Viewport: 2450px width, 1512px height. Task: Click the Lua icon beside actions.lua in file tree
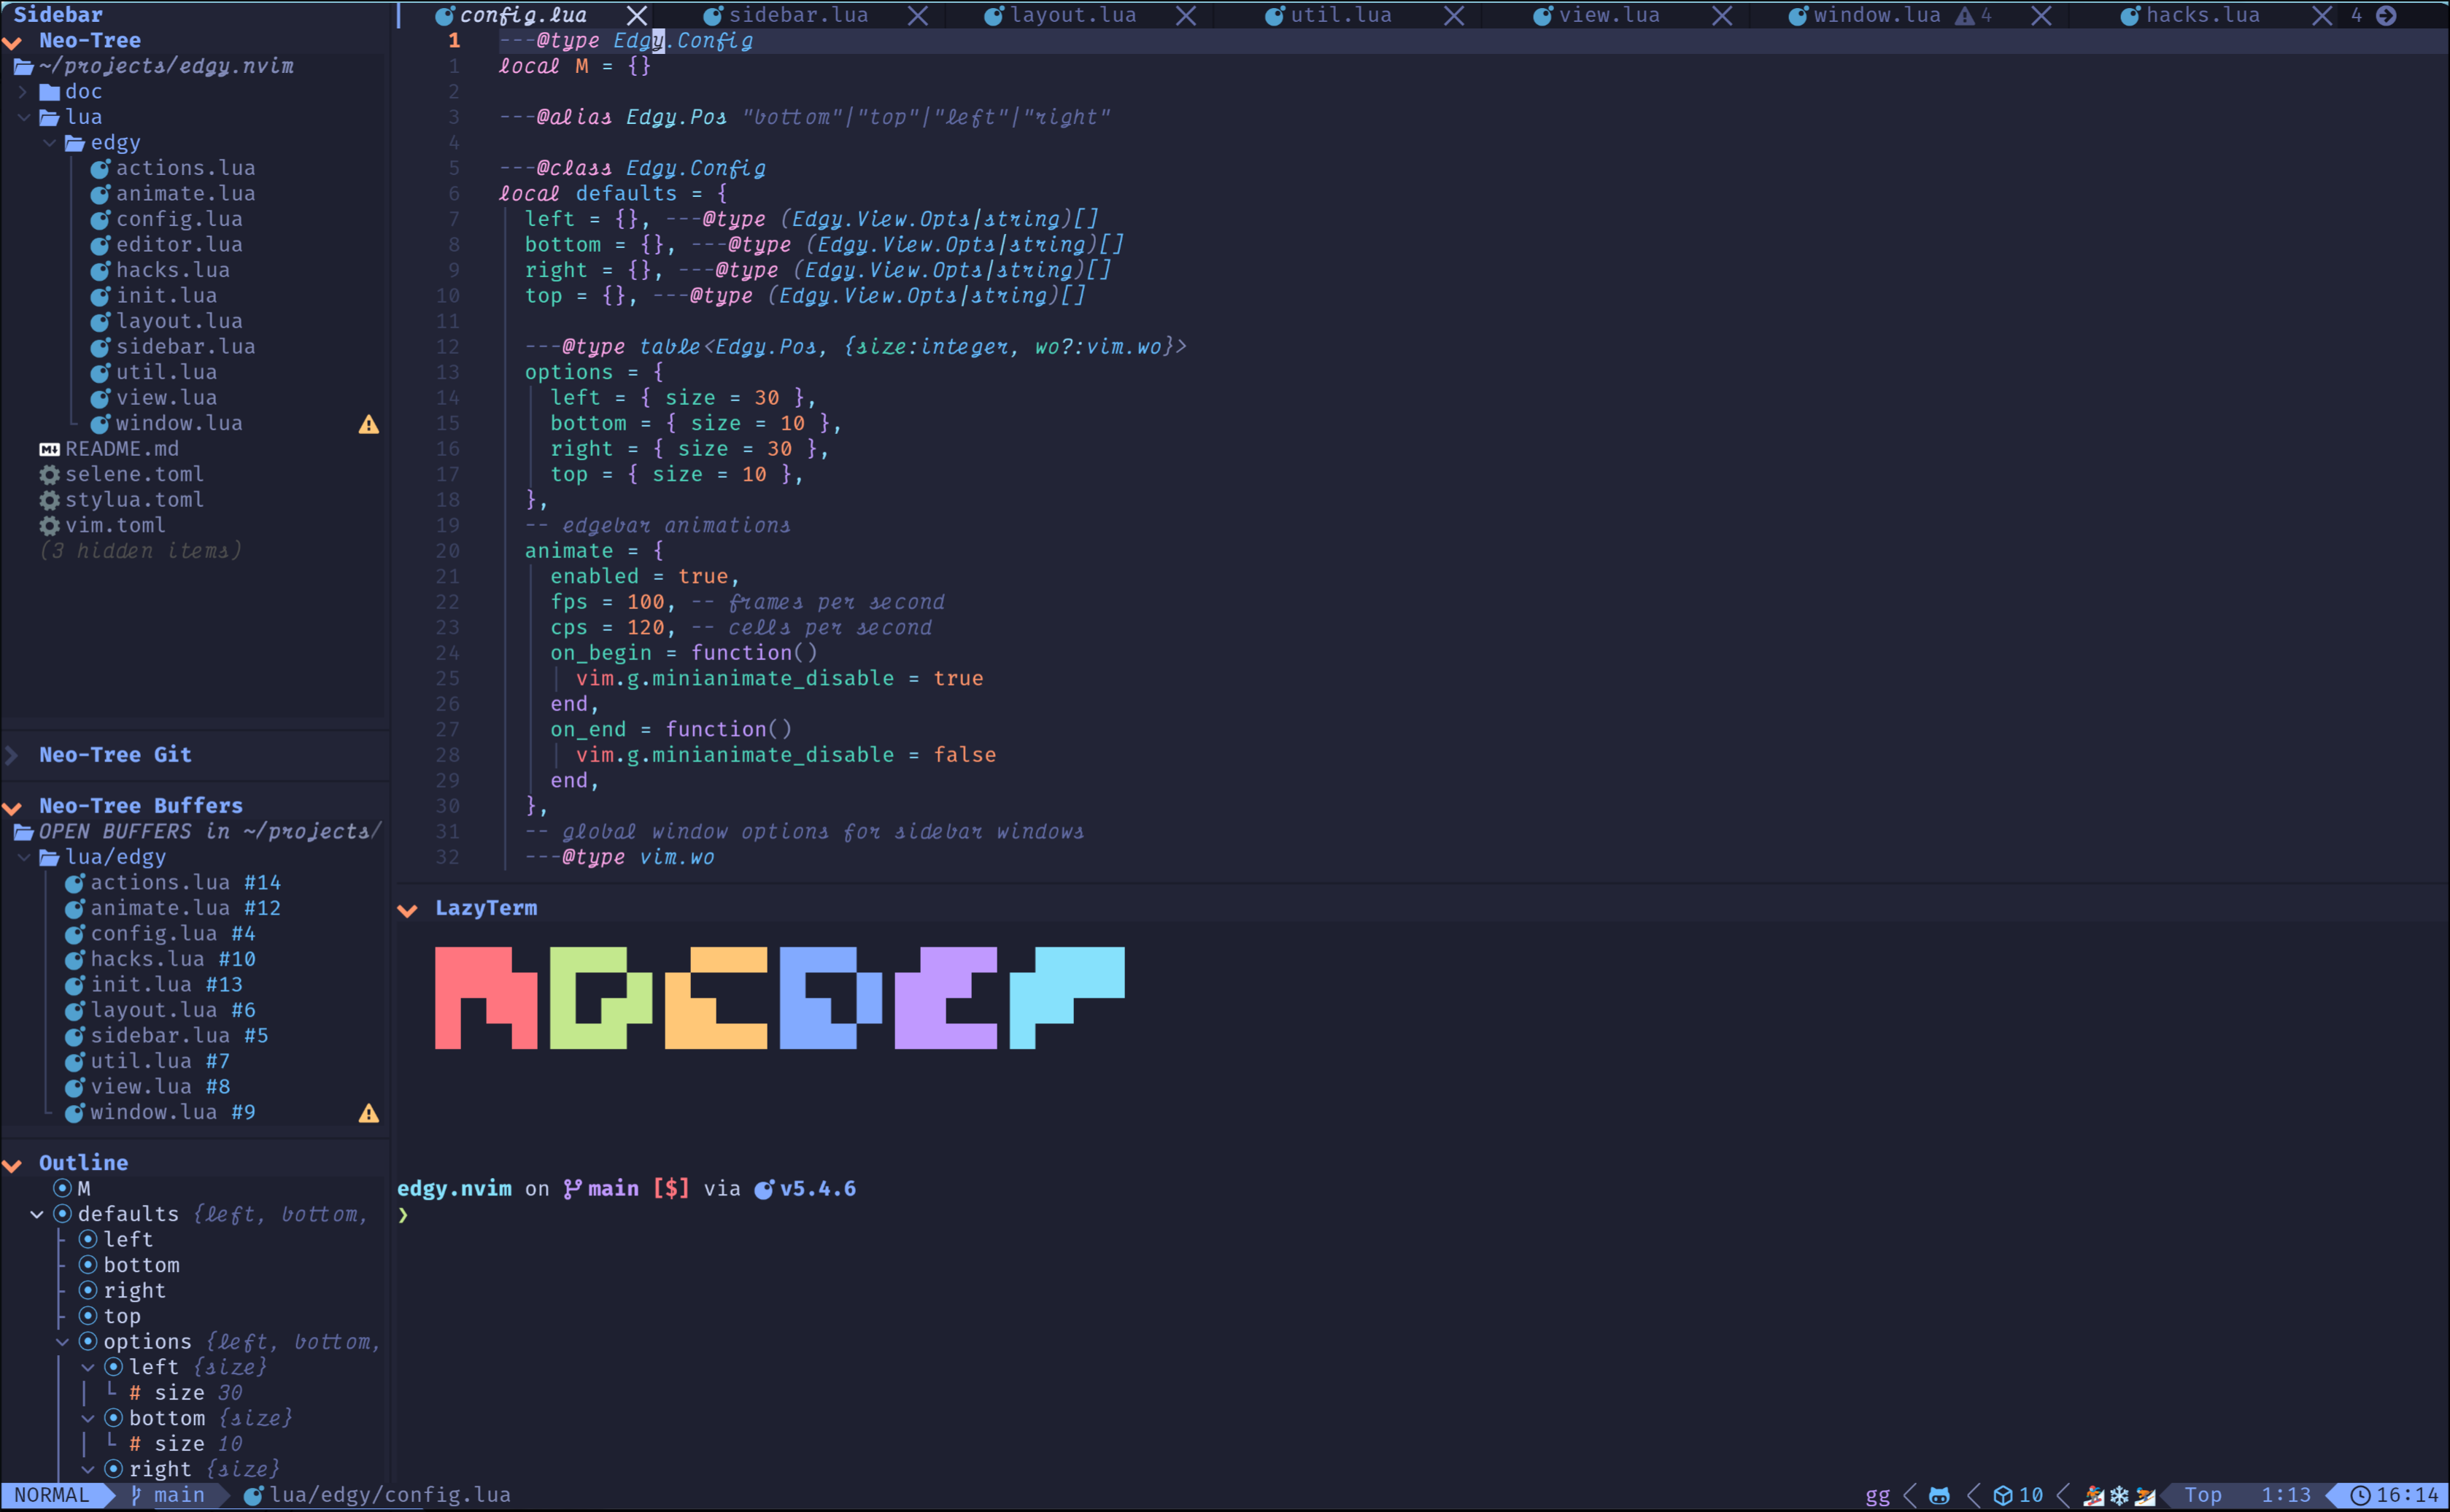pos(100,168)
